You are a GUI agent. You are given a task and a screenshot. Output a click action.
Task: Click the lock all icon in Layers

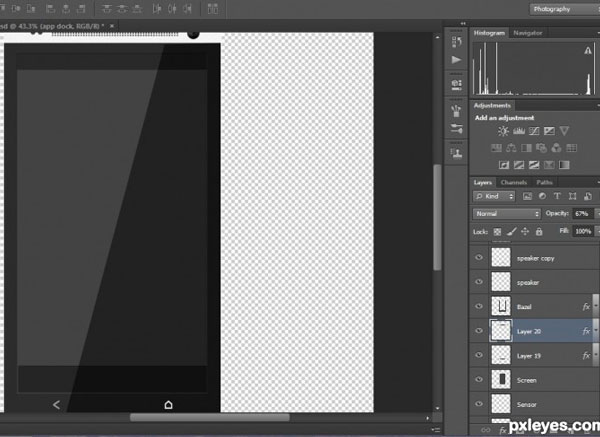(x=538, y=231)
